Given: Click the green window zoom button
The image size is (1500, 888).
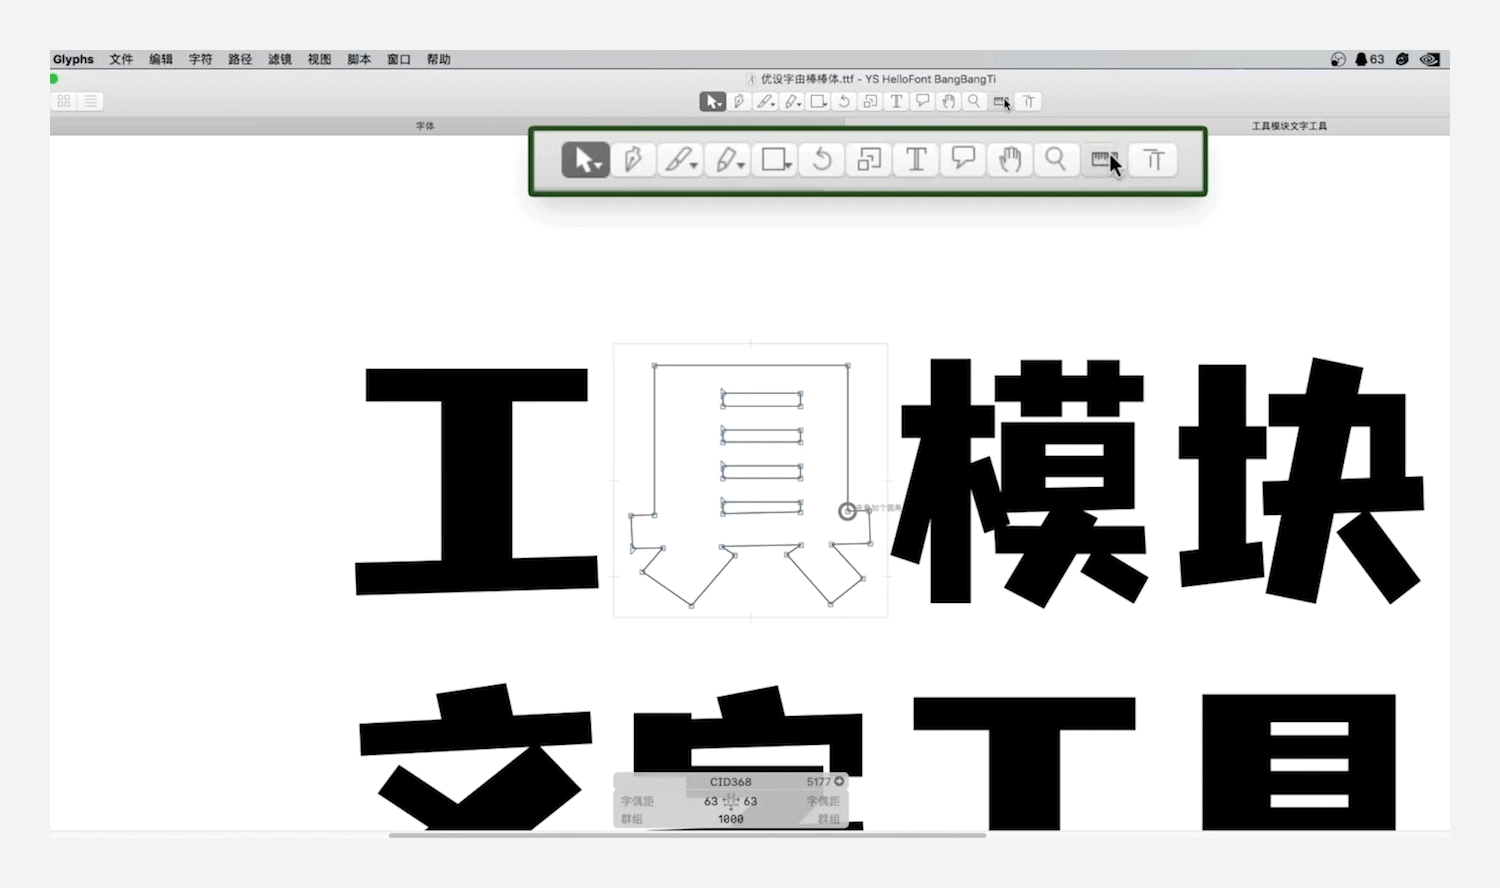Looking at the screenshot, I should [x=54, y=79].
